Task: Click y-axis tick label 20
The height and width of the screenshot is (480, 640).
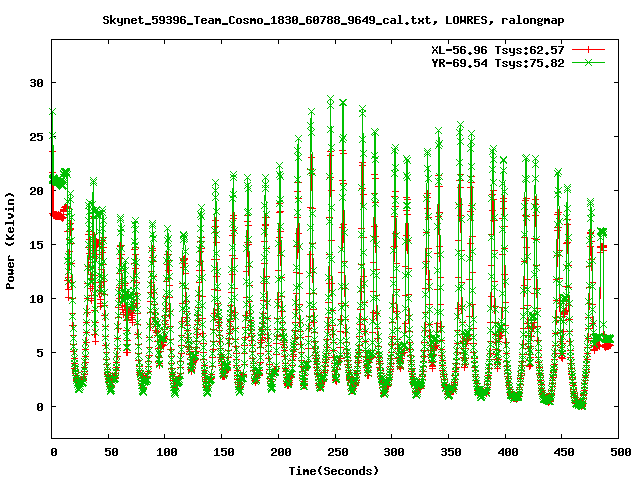Action: point(36,191)
